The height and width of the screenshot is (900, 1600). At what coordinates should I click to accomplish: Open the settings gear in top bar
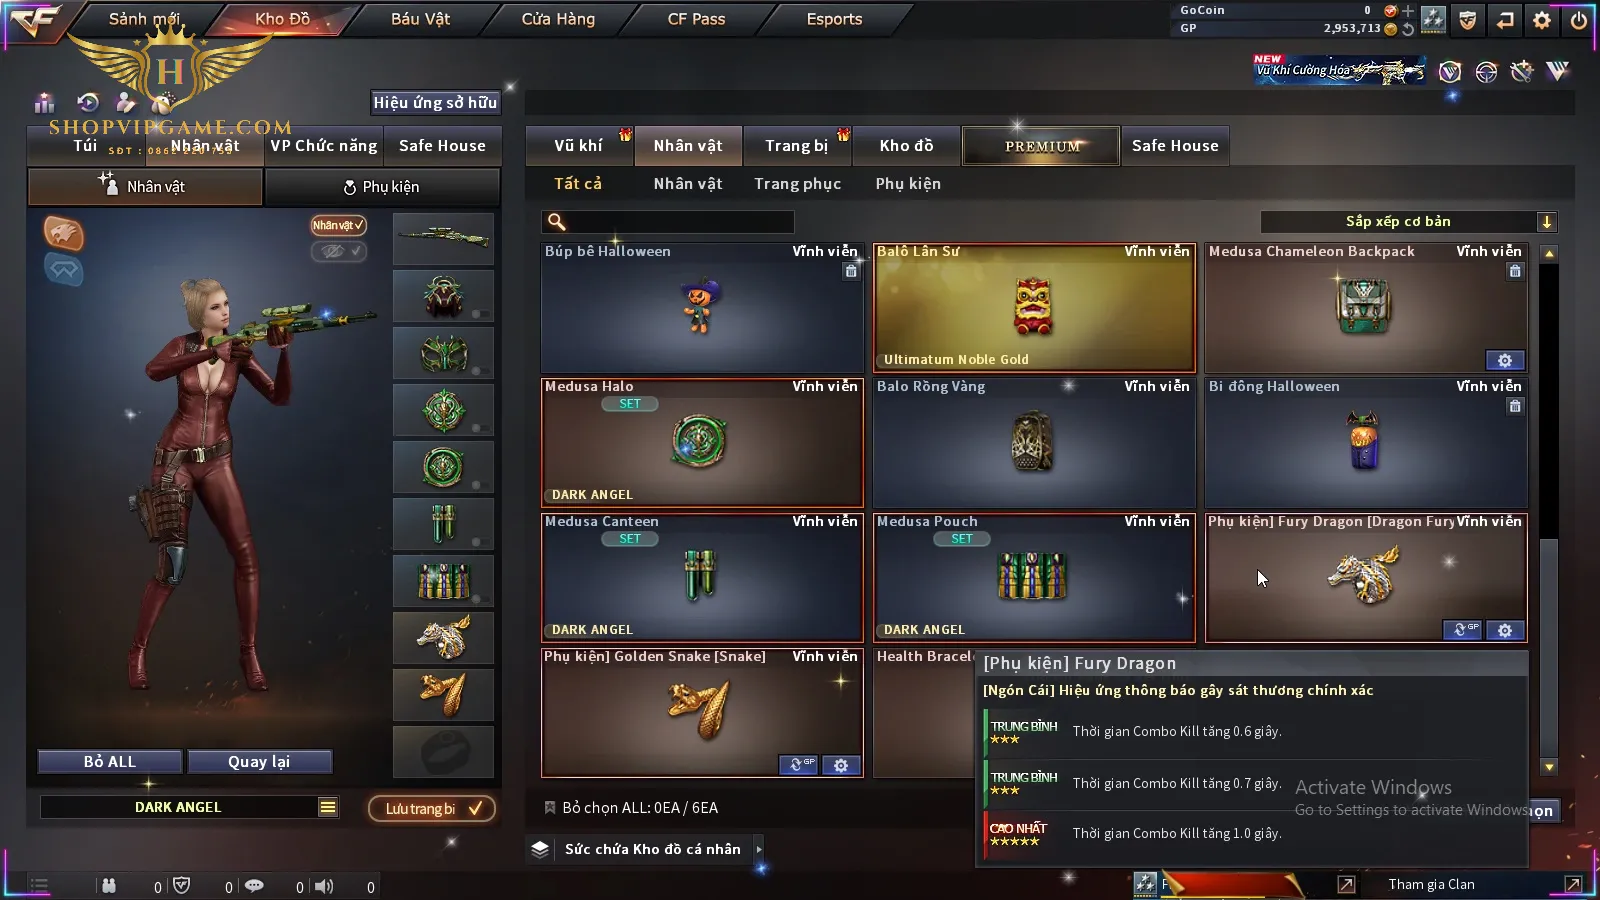click(x=1541, y=19)
